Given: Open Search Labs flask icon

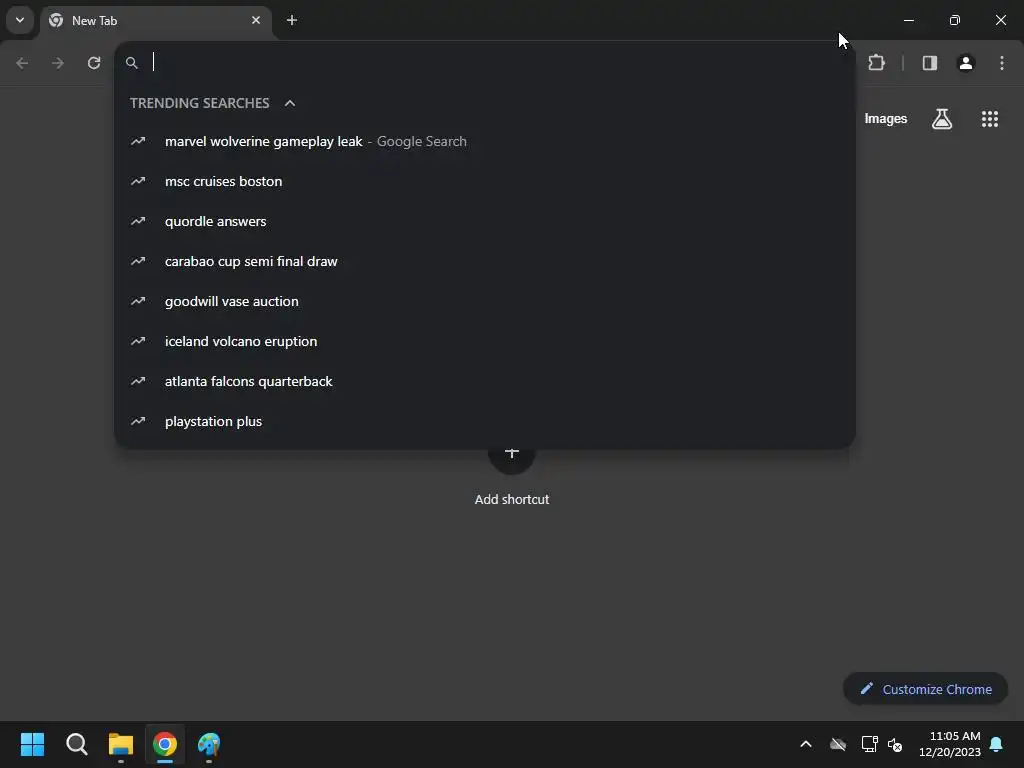Looking at the screenshot, I should [942, 119].
